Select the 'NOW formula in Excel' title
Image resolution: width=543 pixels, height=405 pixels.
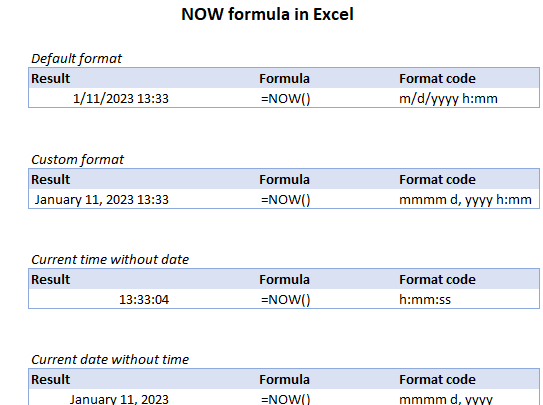(267, 15)
